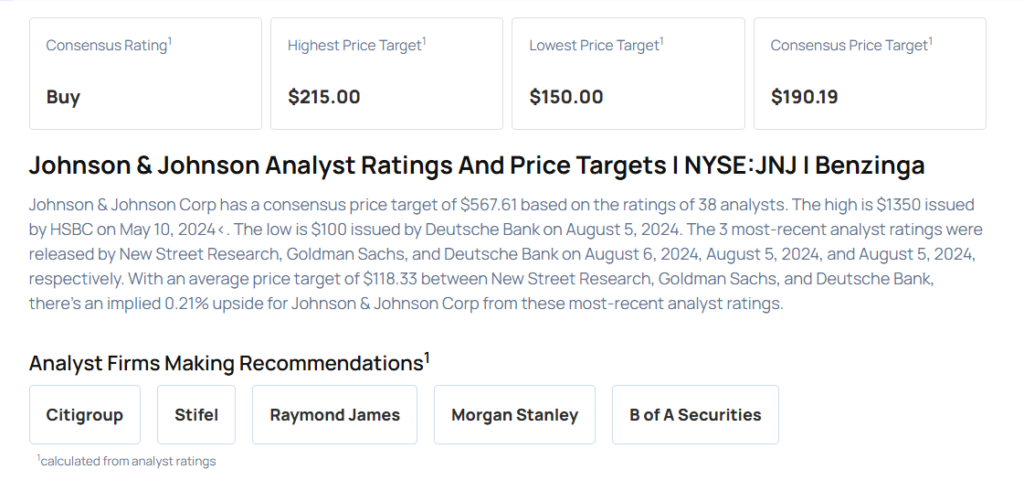Select the Buy rating value
The width and height of the screenshot is (1024, 491).
[63, 97]
